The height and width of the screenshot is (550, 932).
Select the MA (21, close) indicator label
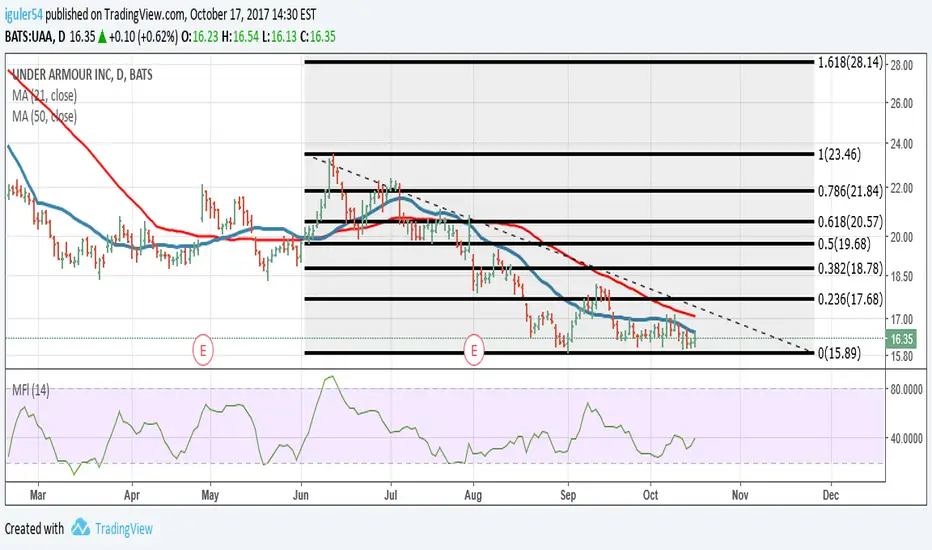[45, 96]
